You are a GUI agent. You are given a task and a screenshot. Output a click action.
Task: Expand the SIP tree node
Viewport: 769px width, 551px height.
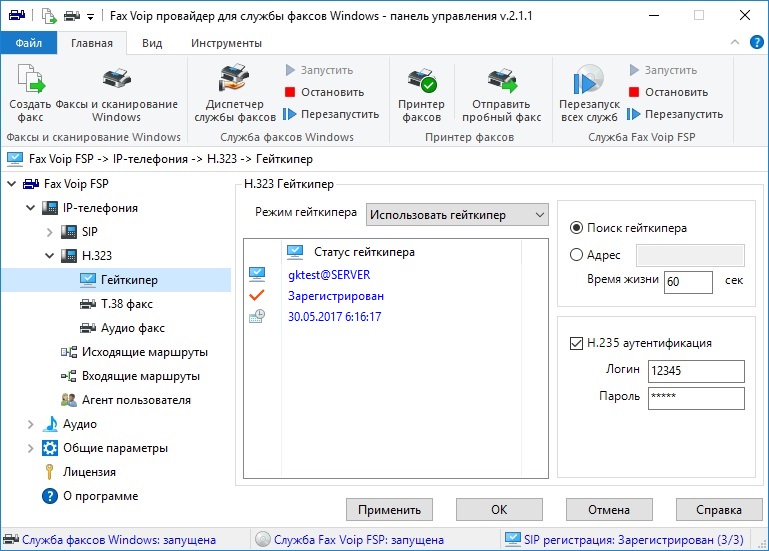click(50, 232)
